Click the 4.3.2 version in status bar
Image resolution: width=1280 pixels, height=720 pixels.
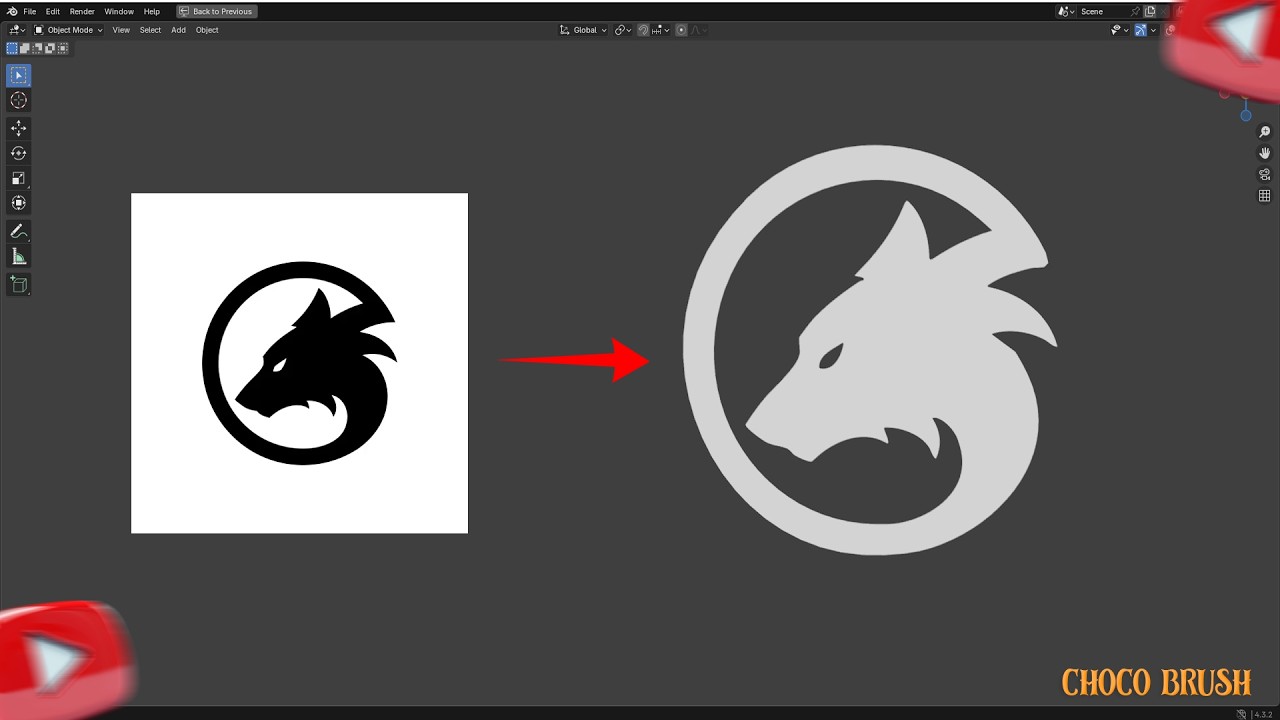pyautogui.click(x=1264, y=714)
